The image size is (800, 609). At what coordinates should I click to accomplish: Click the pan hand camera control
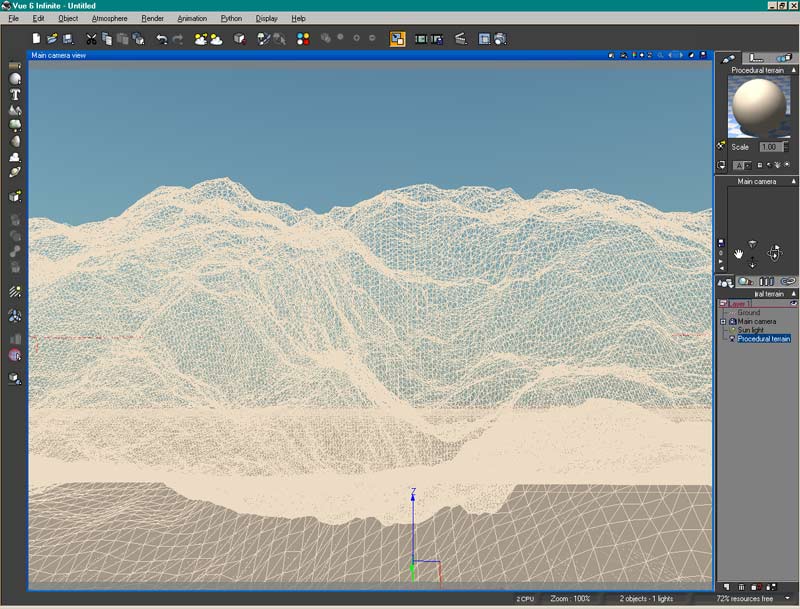739,252
